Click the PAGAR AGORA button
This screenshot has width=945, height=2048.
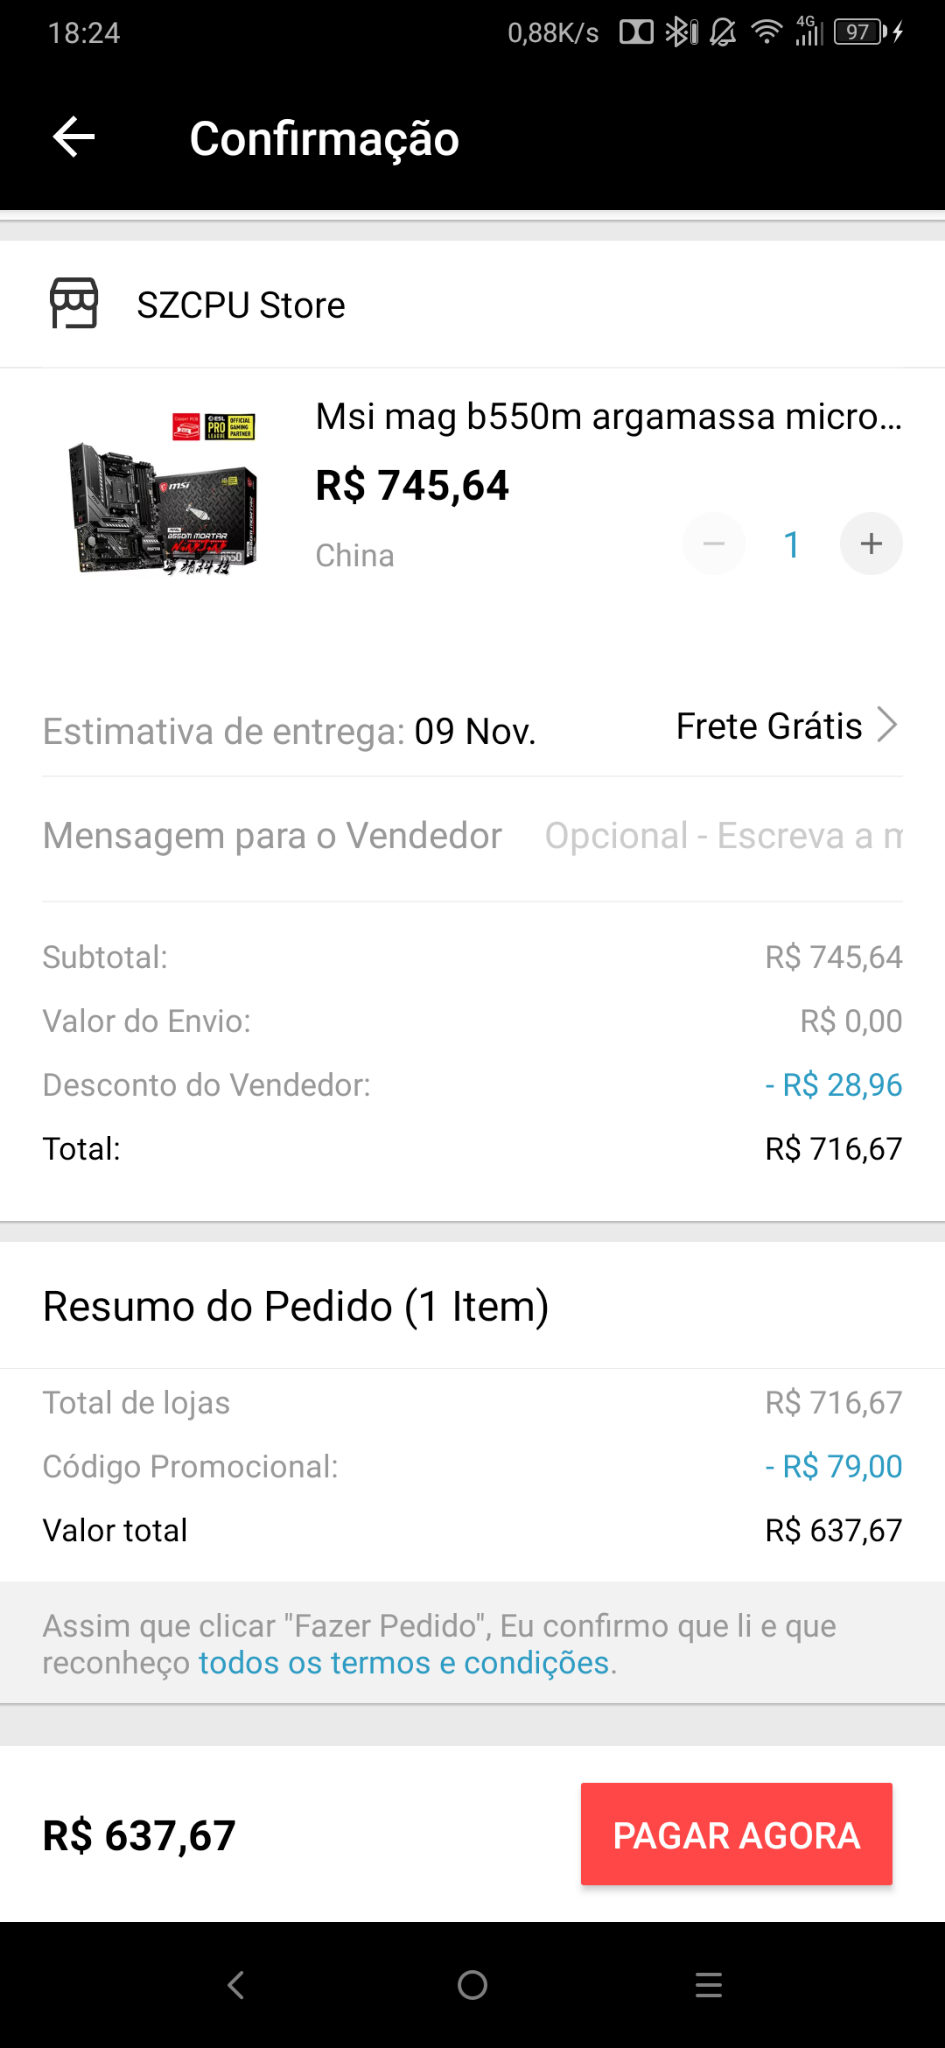736,1835
